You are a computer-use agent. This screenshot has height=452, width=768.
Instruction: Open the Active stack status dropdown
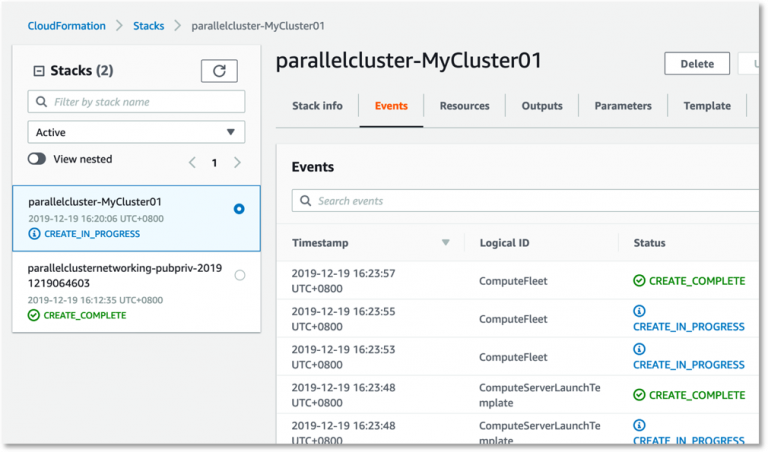click(x=136, y=132)
